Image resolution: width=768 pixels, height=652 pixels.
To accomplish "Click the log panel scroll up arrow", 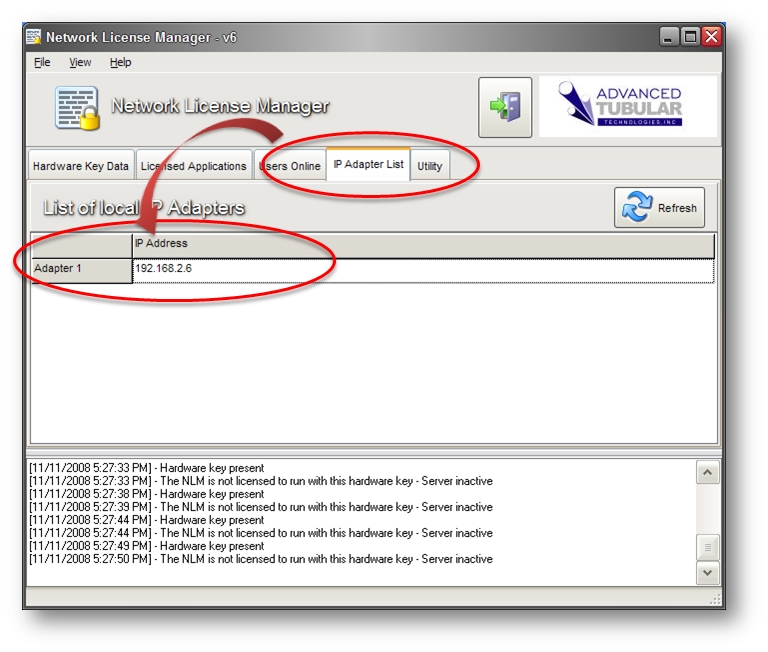I will [708, 473].
